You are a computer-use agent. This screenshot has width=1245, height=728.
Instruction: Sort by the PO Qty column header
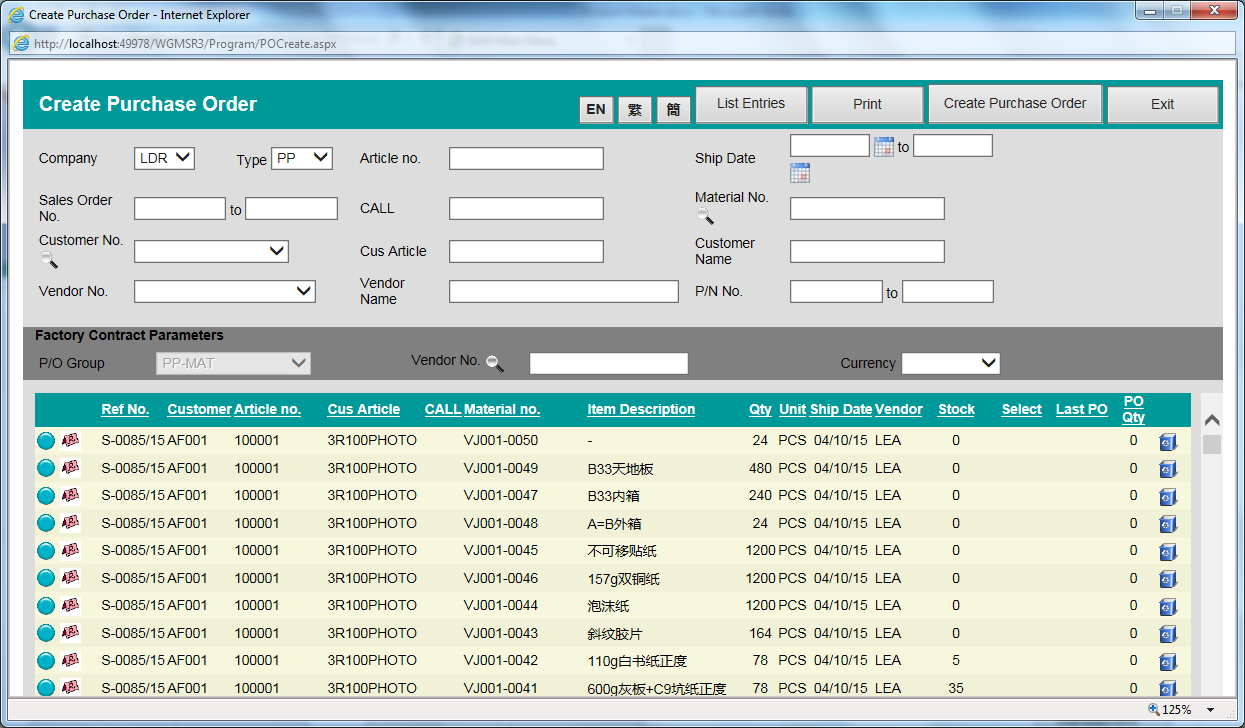click(x=1134, y=409)
